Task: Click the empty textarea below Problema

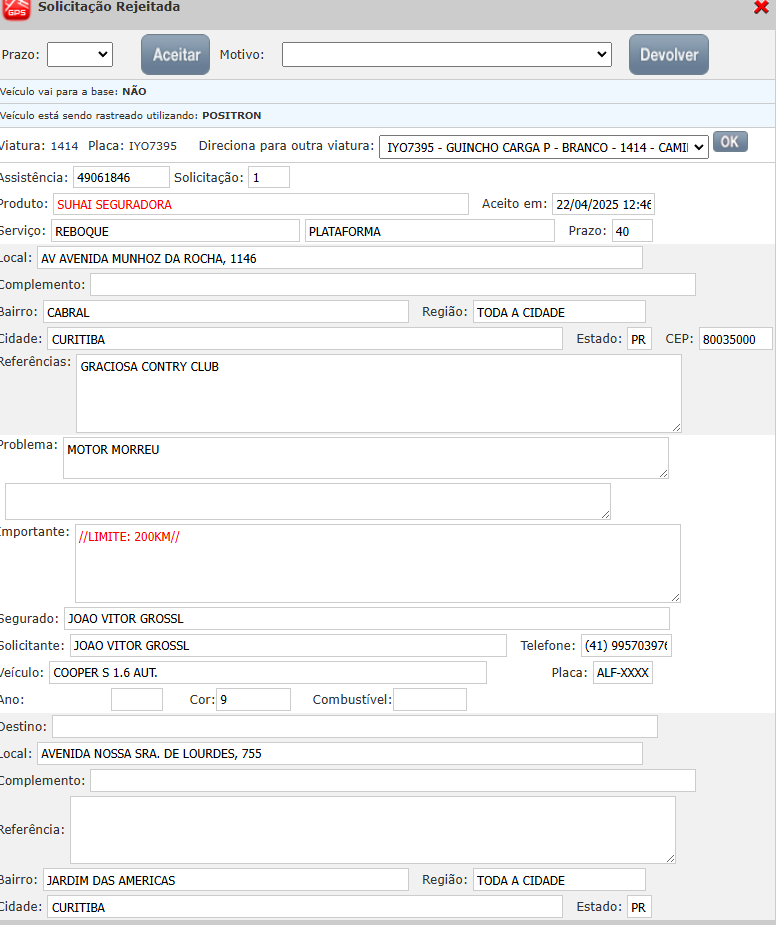Action: click(x=308, y=501)
